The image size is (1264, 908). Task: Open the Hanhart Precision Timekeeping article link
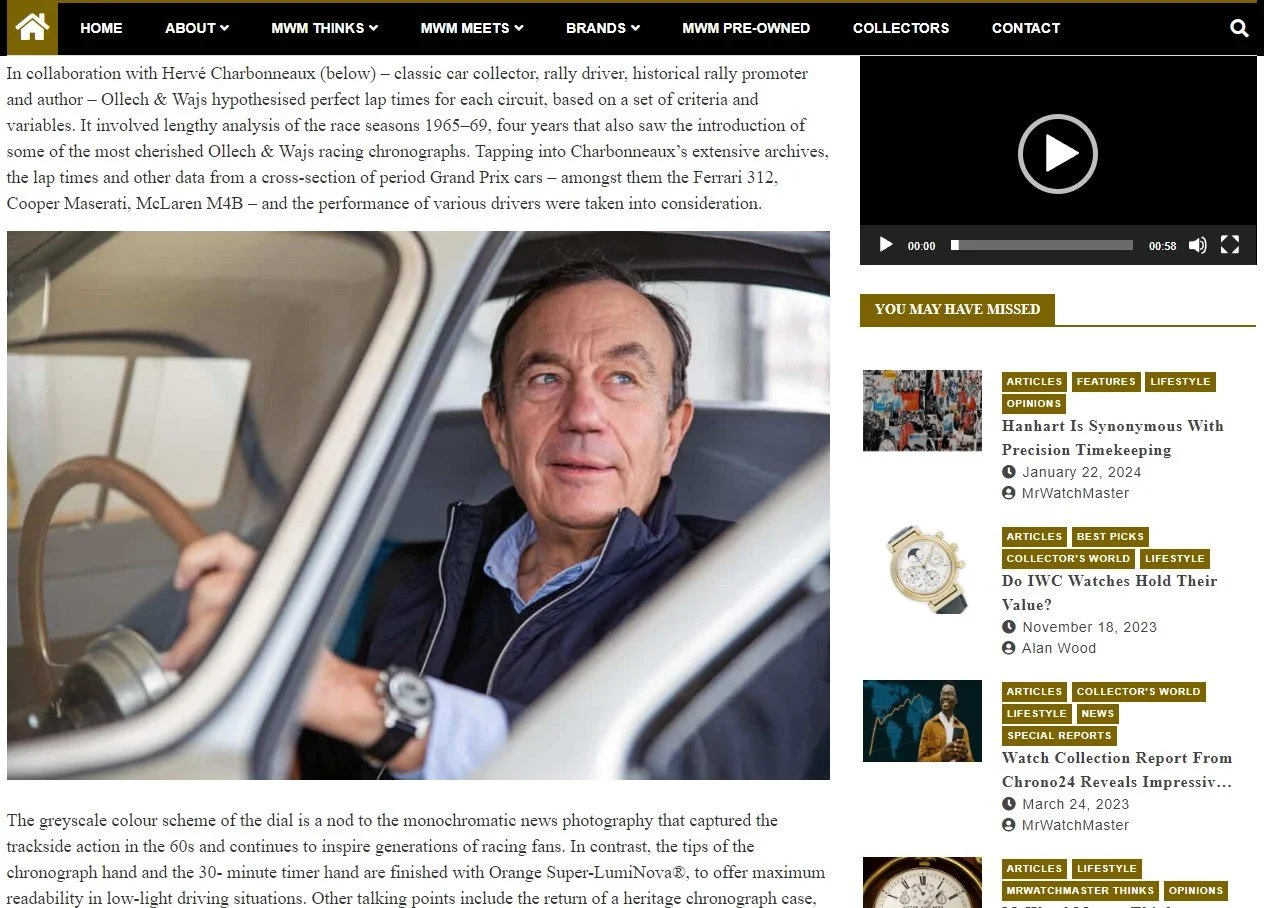pyautogui.click(x=1113, y=438)
